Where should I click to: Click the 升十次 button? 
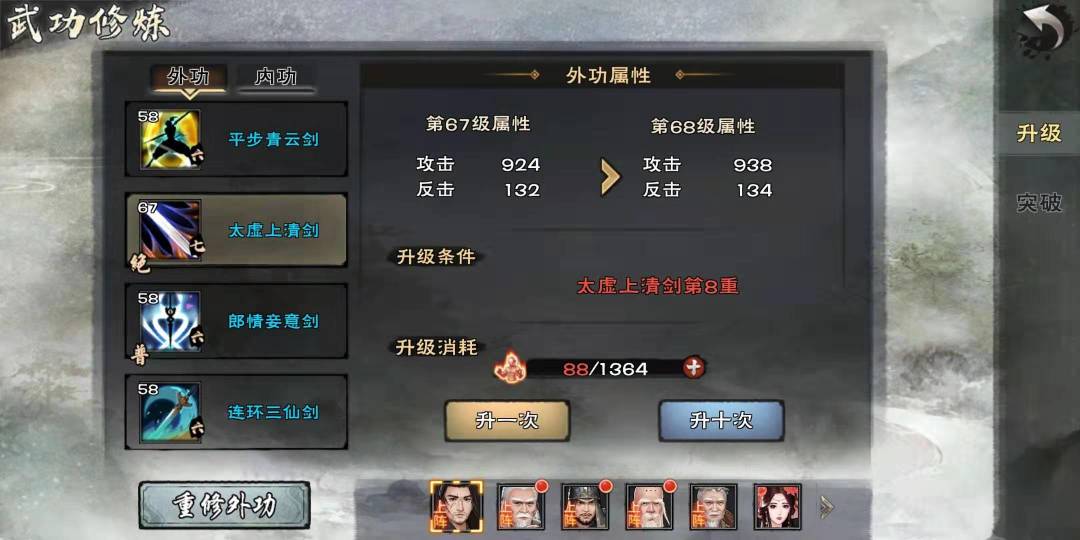pos(721,421)
